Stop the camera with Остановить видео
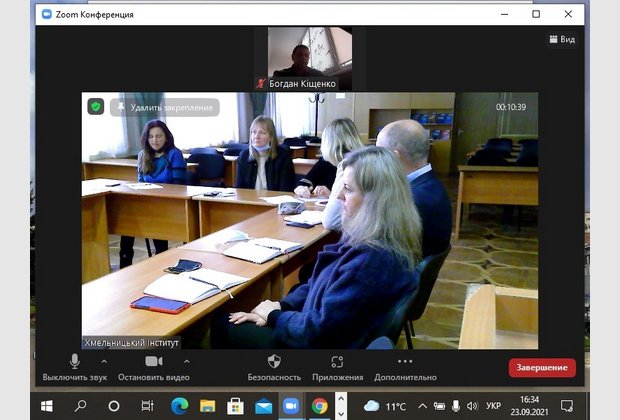The image size is (620, 420). tap(153, 367)
